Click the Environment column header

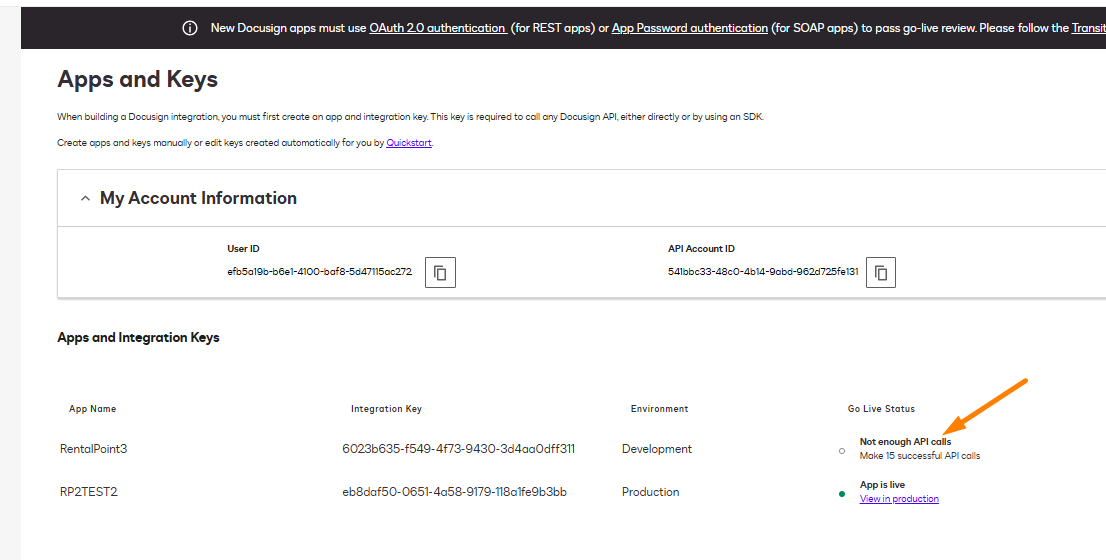[x=660, y=408]
